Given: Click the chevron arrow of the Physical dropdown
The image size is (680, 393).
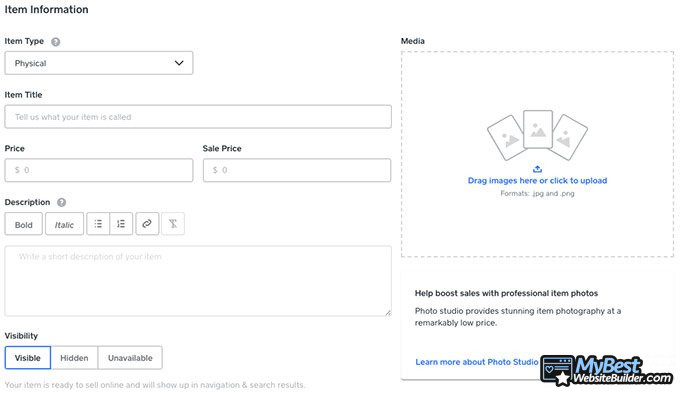Looking at the screenshot, I should (179, 63).
